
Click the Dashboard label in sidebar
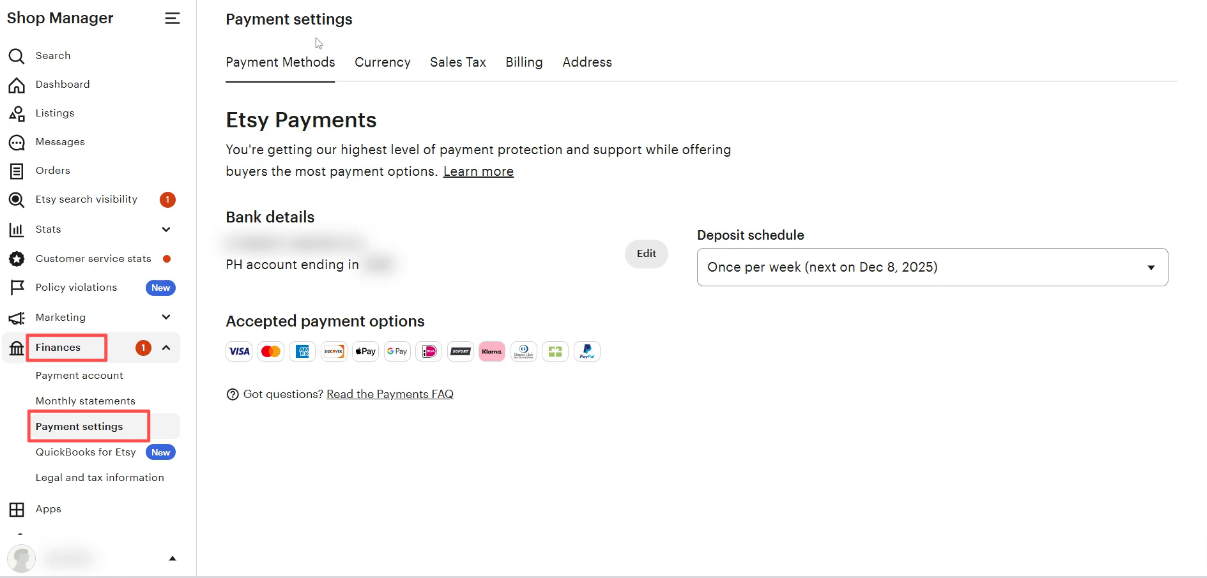coord(62,85)
